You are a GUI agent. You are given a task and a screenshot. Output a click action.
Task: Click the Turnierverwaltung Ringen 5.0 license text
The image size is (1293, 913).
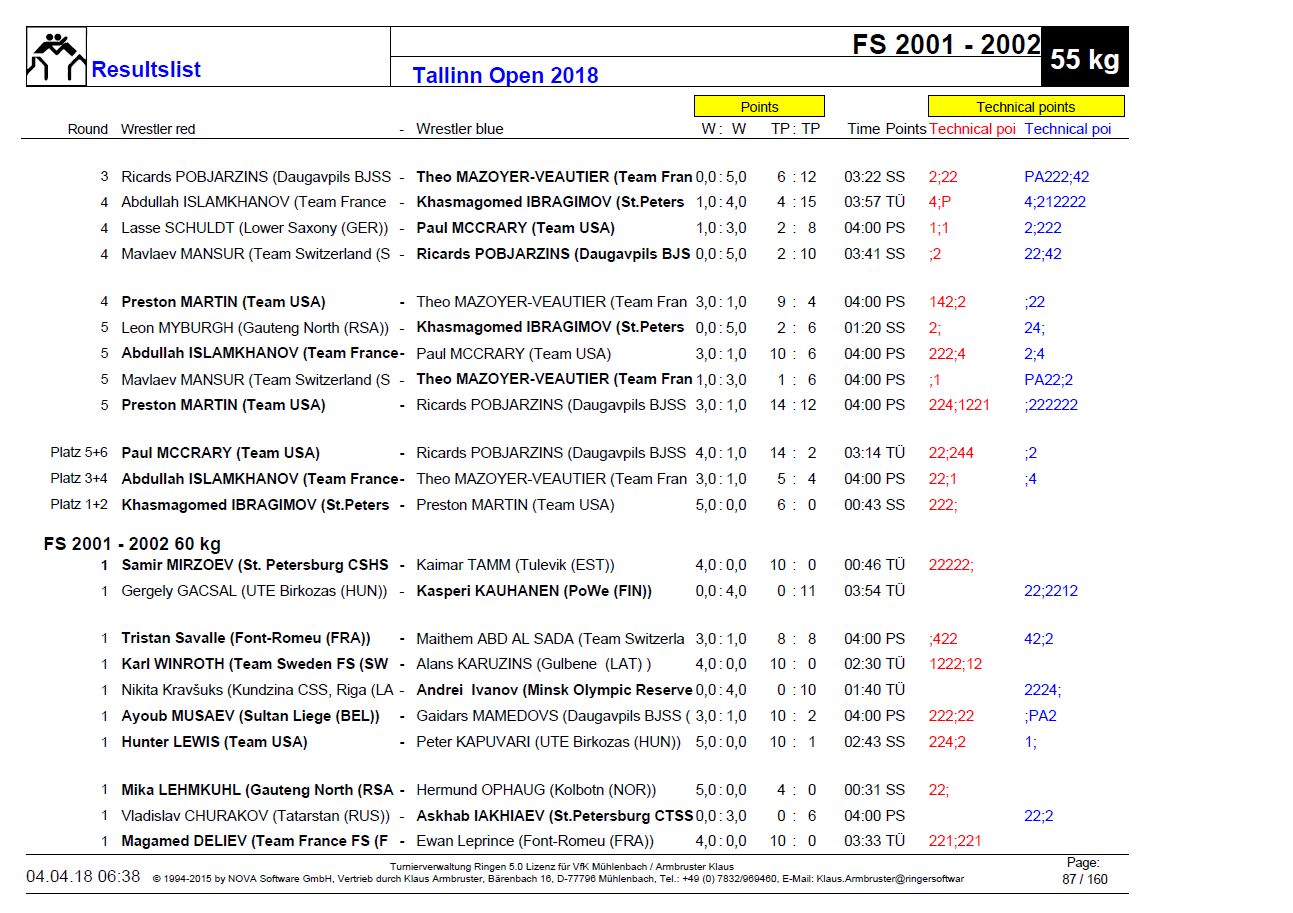click(x=561, y=866)
